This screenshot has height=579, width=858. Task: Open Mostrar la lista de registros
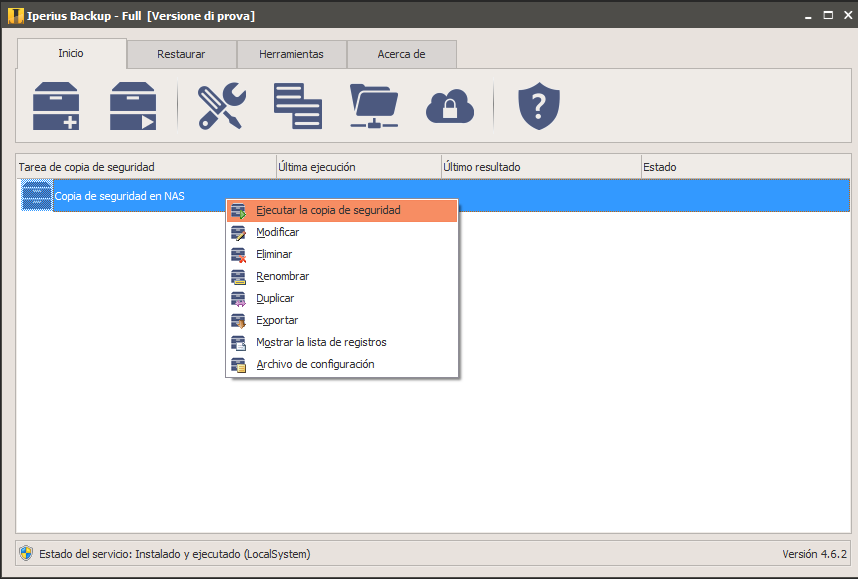pos(342,343)
